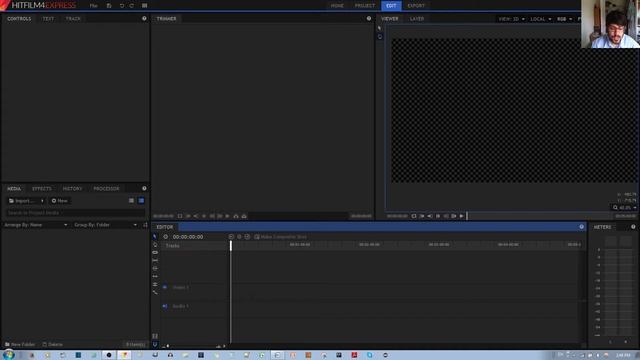Click the Make Composite Shot button
Viewport: 640px width, 360px height.
[280, 237]
